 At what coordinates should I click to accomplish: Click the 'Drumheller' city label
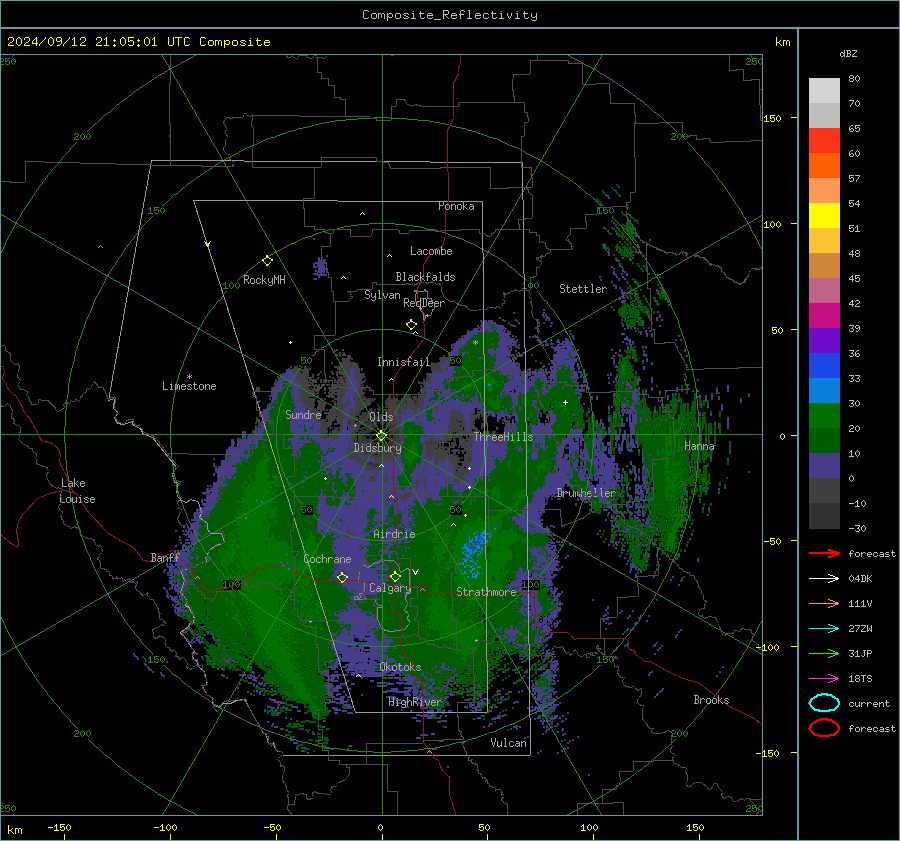(x=585, y=493)
